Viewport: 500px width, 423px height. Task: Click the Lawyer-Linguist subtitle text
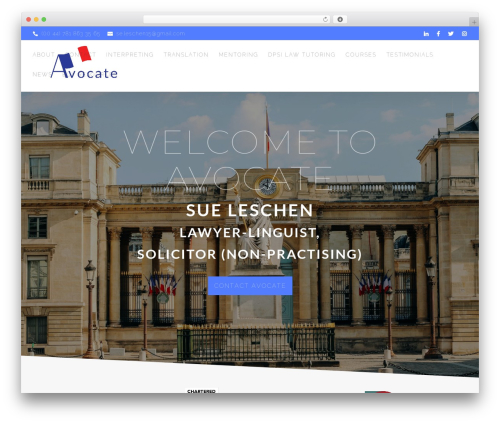click(250, 233)
